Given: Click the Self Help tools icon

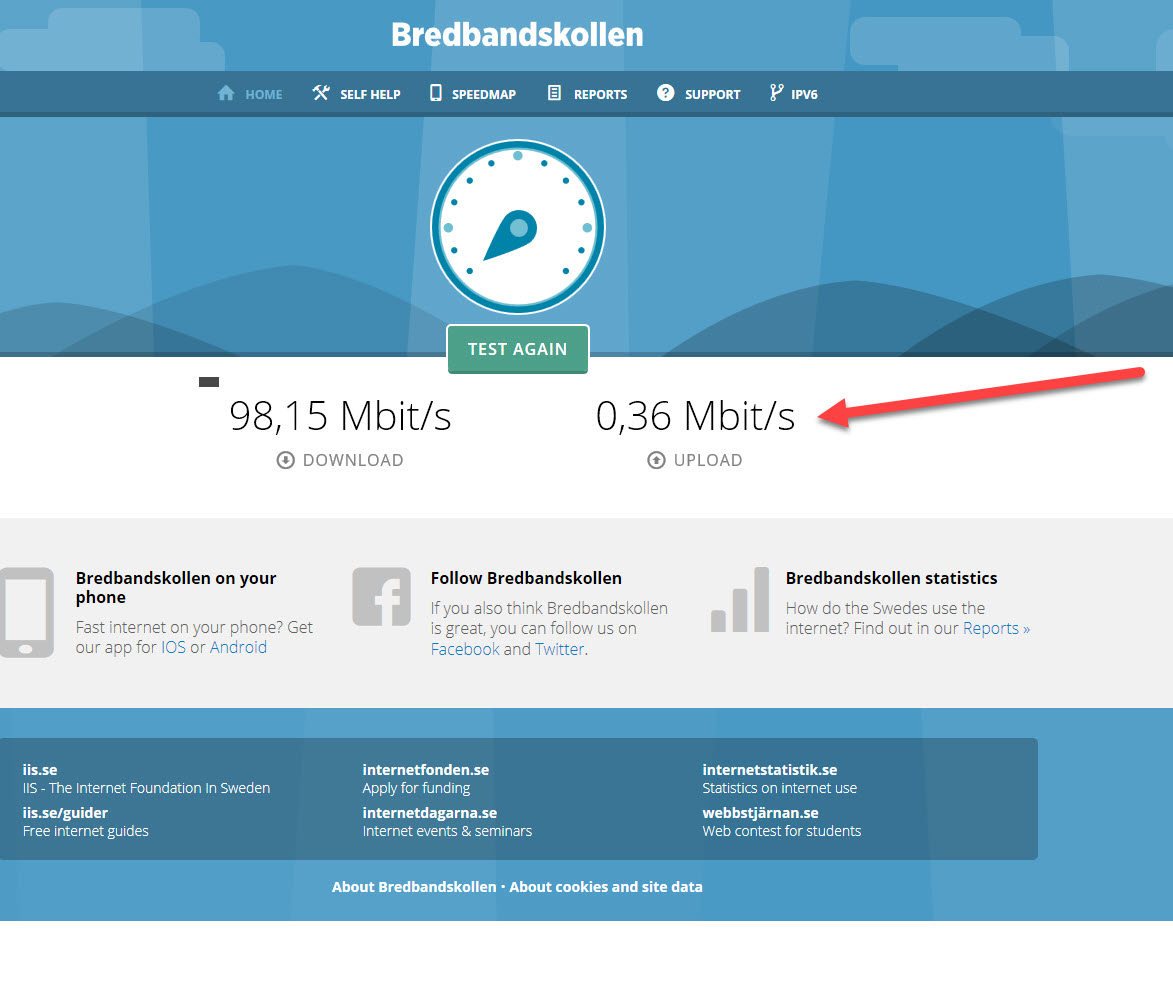Looking at the screenshot, I should (321, 93).
